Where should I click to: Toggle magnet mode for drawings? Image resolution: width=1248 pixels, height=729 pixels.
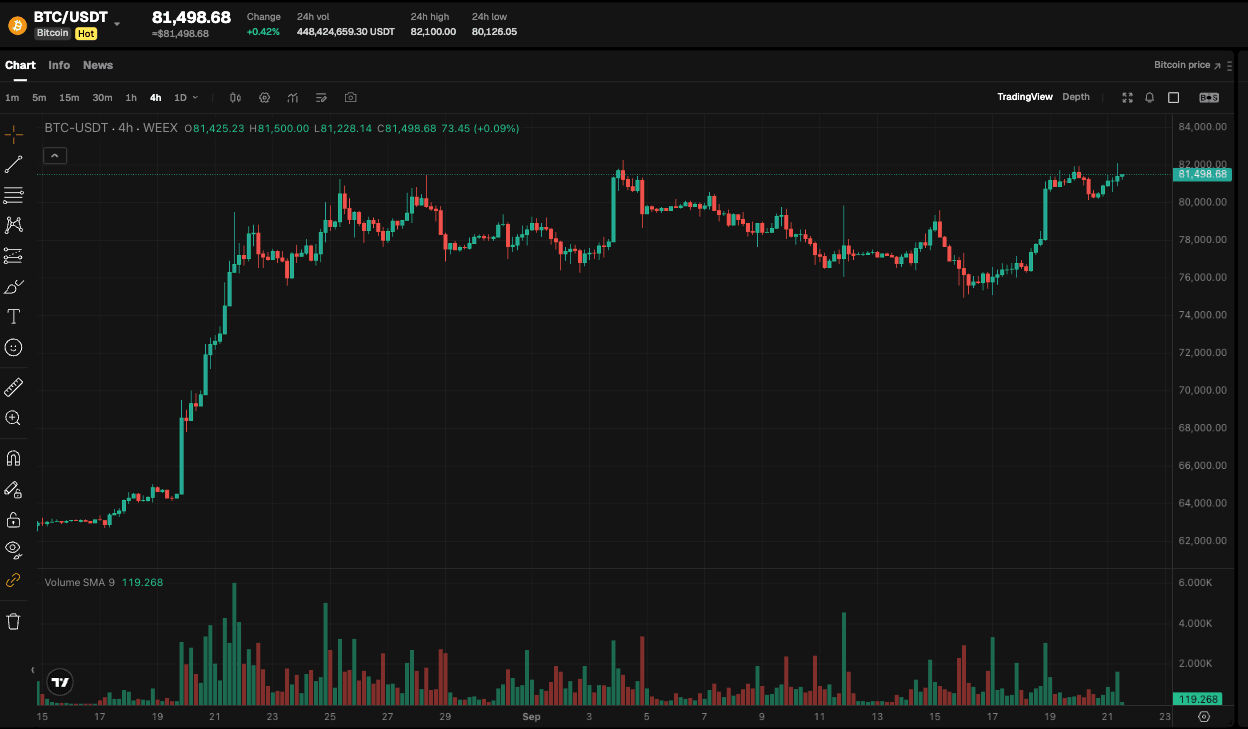tap(14, 459)
